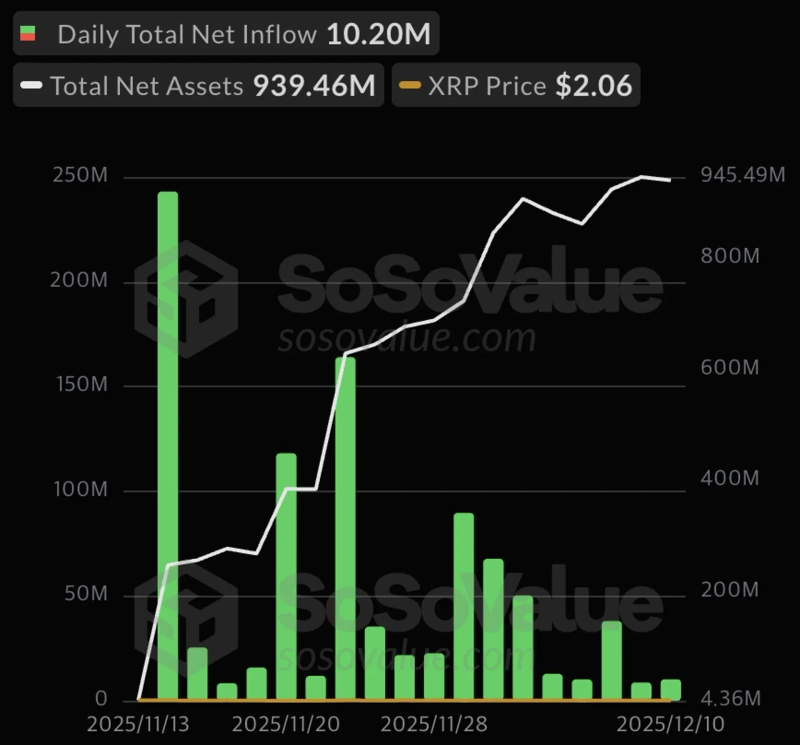Click the sosovalue.com watermark text in upper chart
The image size is (800, 745).
click(x=408, y=339)
